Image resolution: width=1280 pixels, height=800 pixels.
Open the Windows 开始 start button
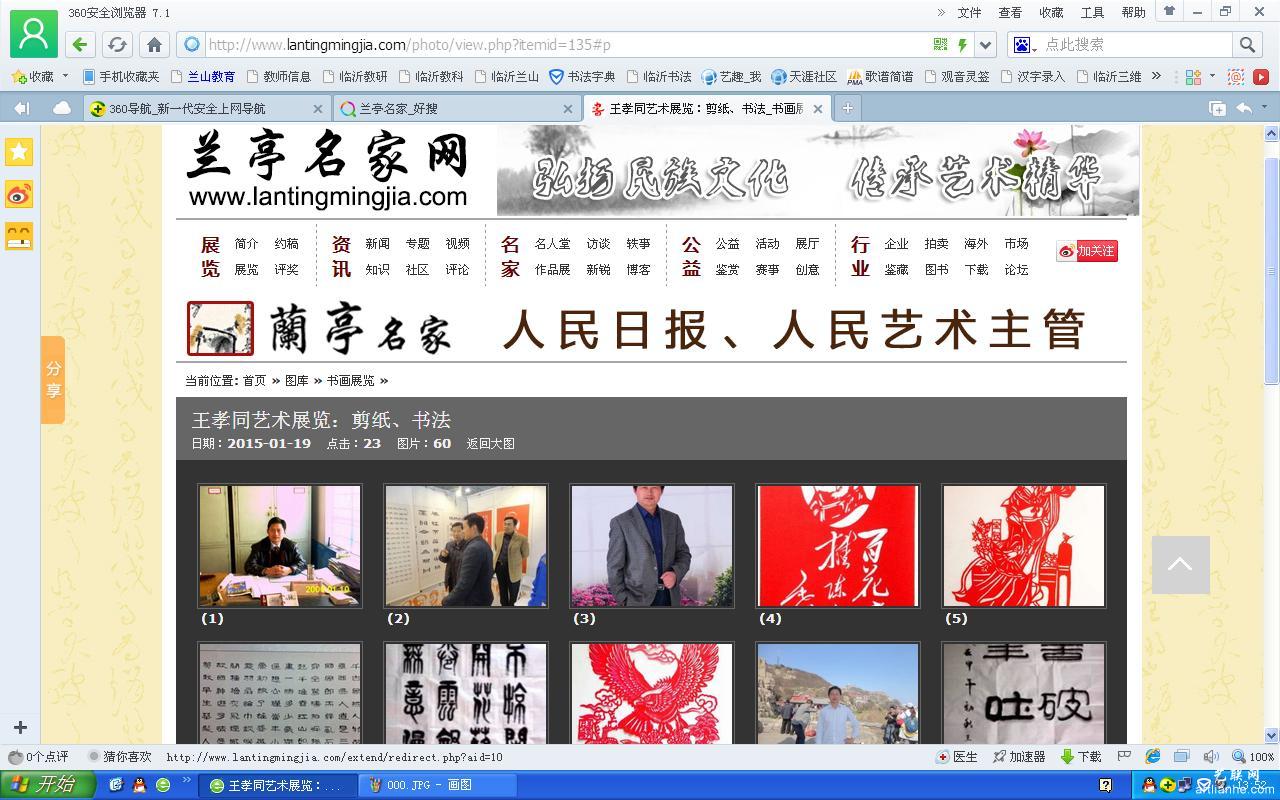pos(47,785)
